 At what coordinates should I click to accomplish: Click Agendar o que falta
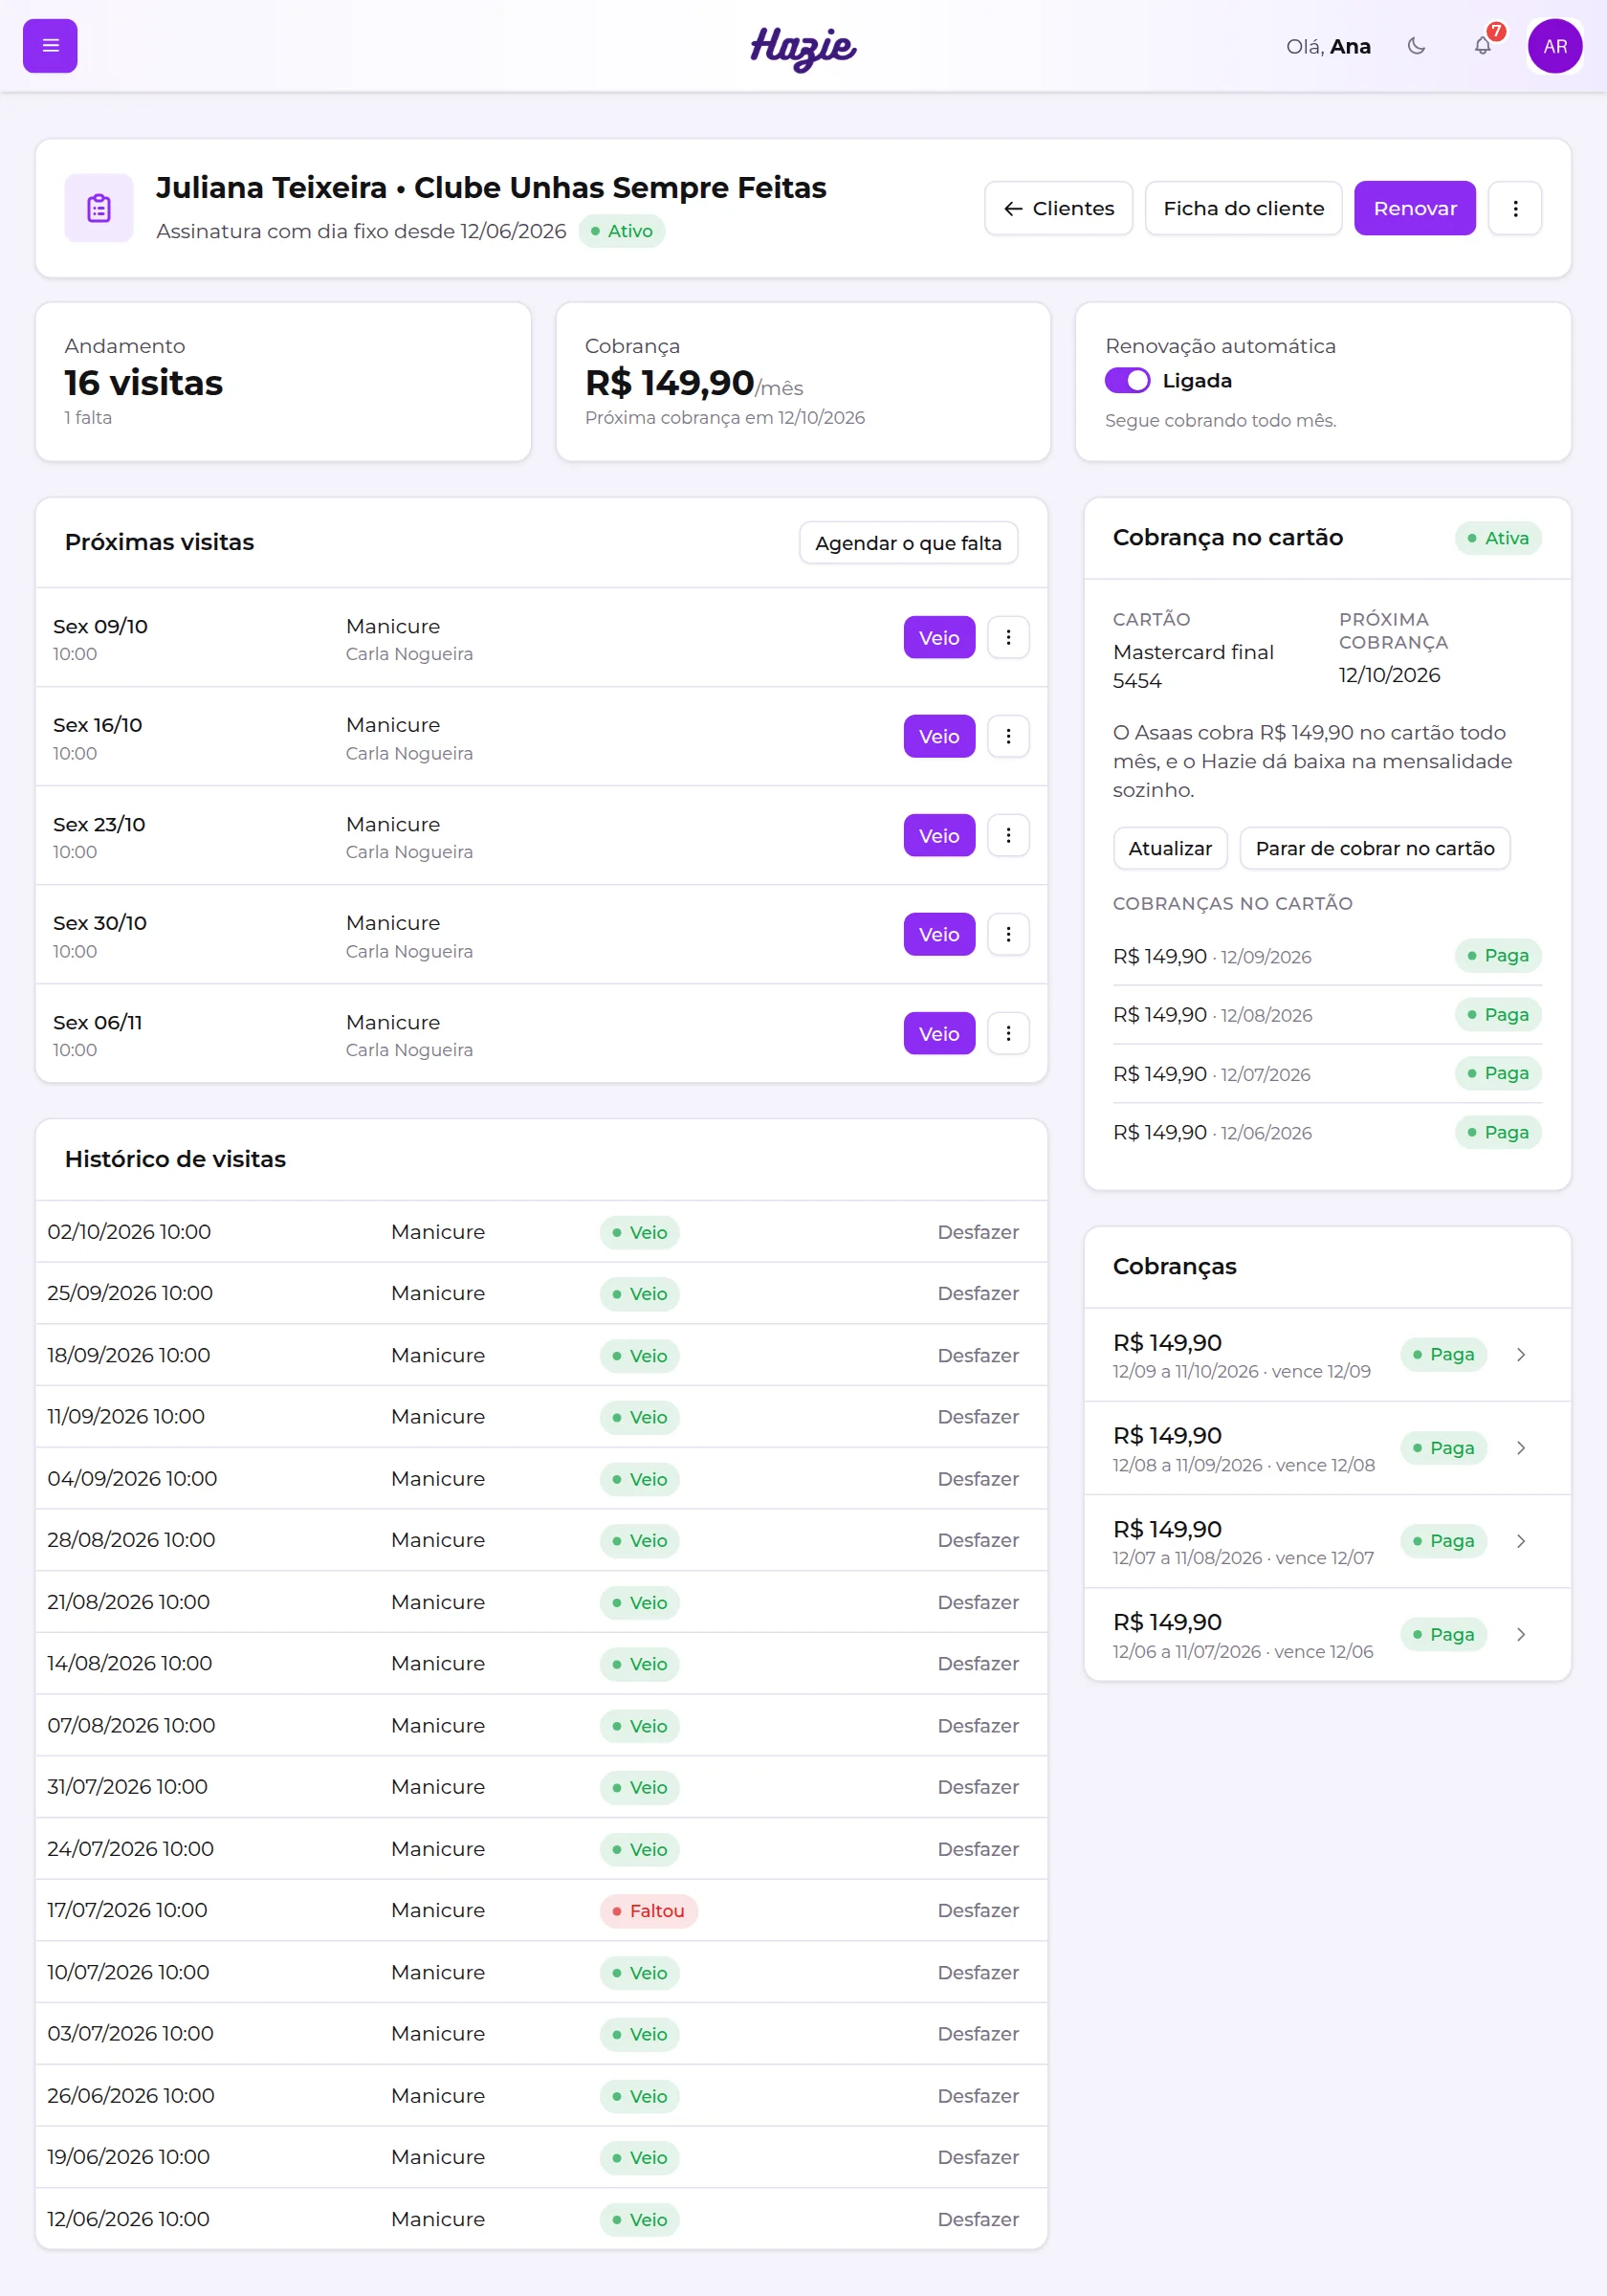click(x=908, y=543)
